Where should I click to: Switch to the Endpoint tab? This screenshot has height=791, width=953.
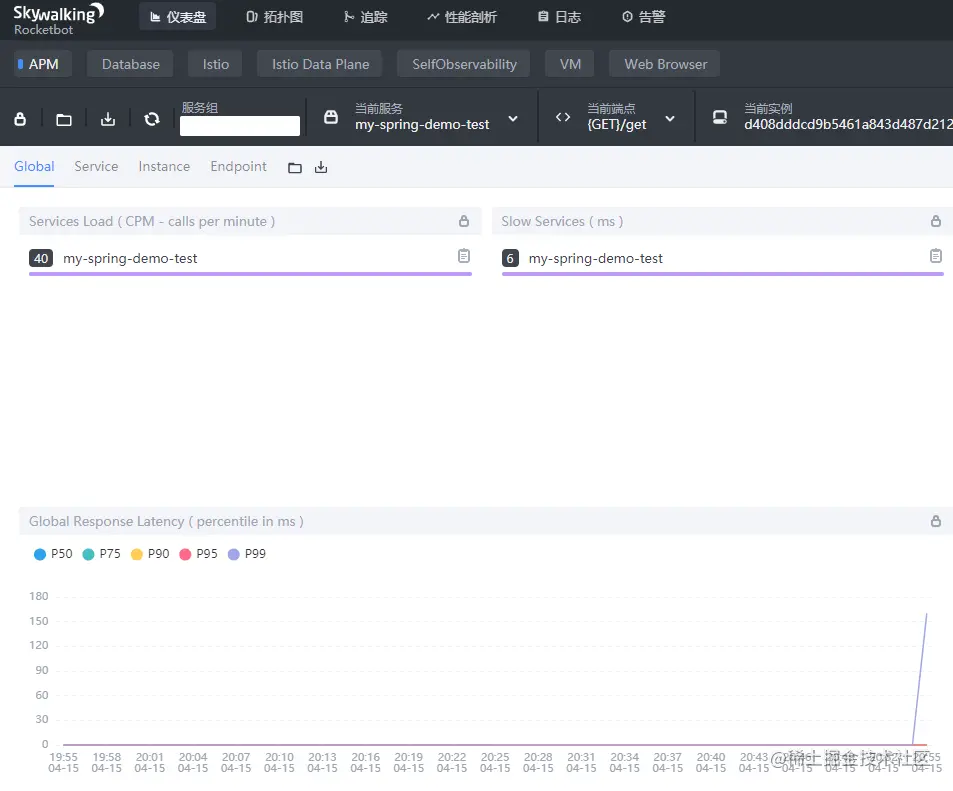(238, 167)
